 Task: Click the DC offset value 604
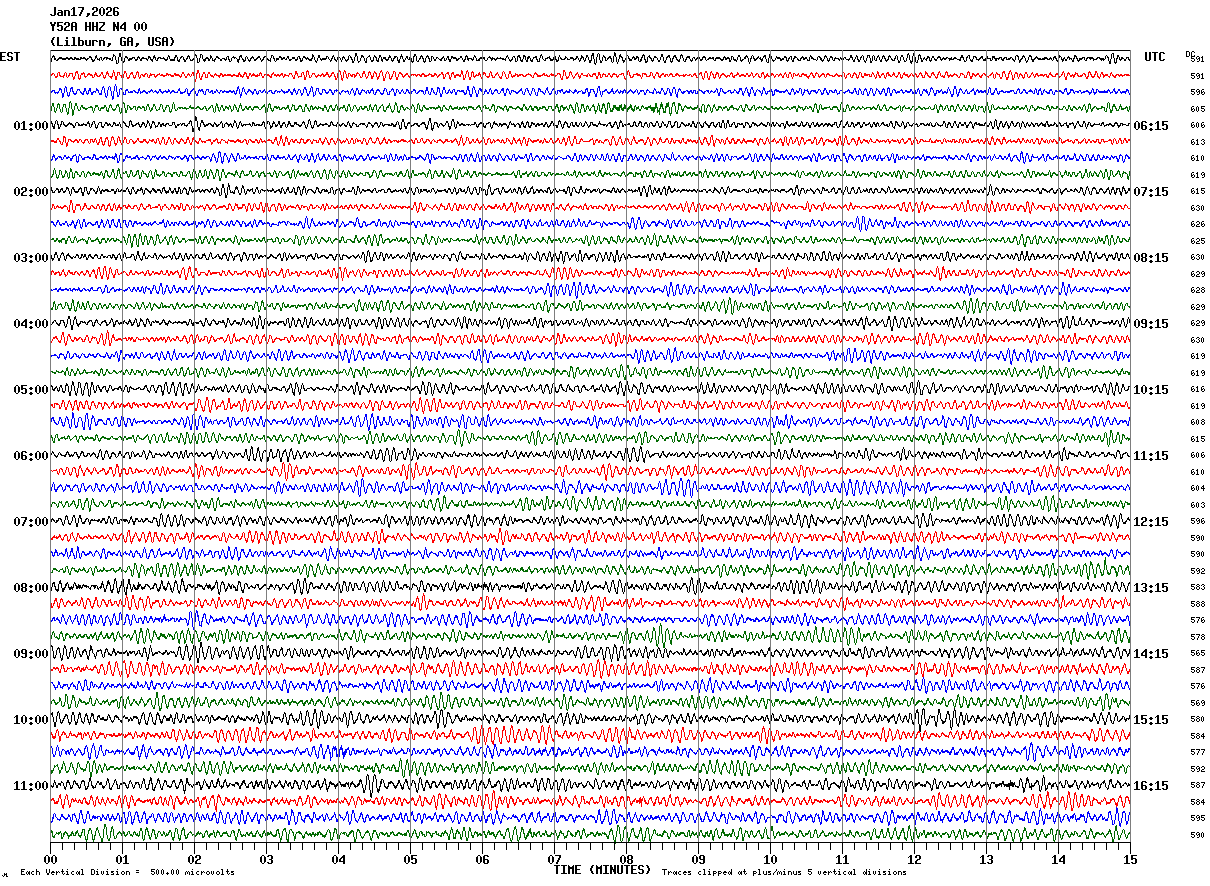click(x=1197, y=488)
